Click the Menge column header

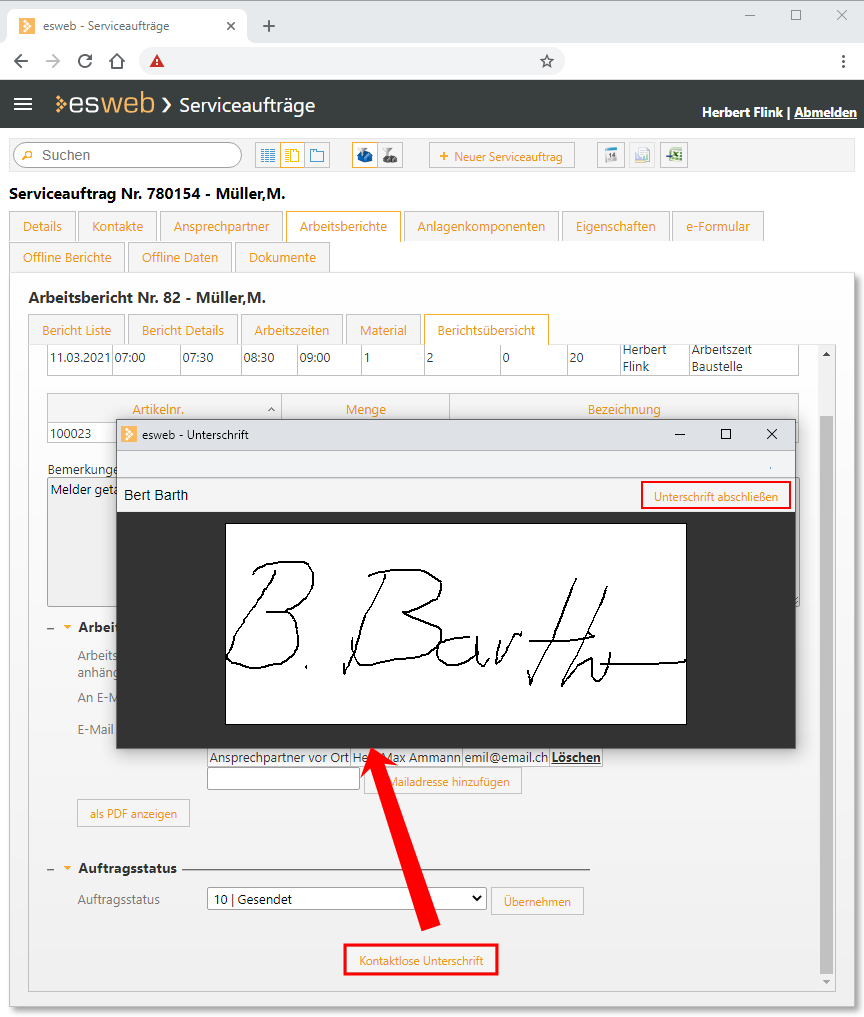365,409
